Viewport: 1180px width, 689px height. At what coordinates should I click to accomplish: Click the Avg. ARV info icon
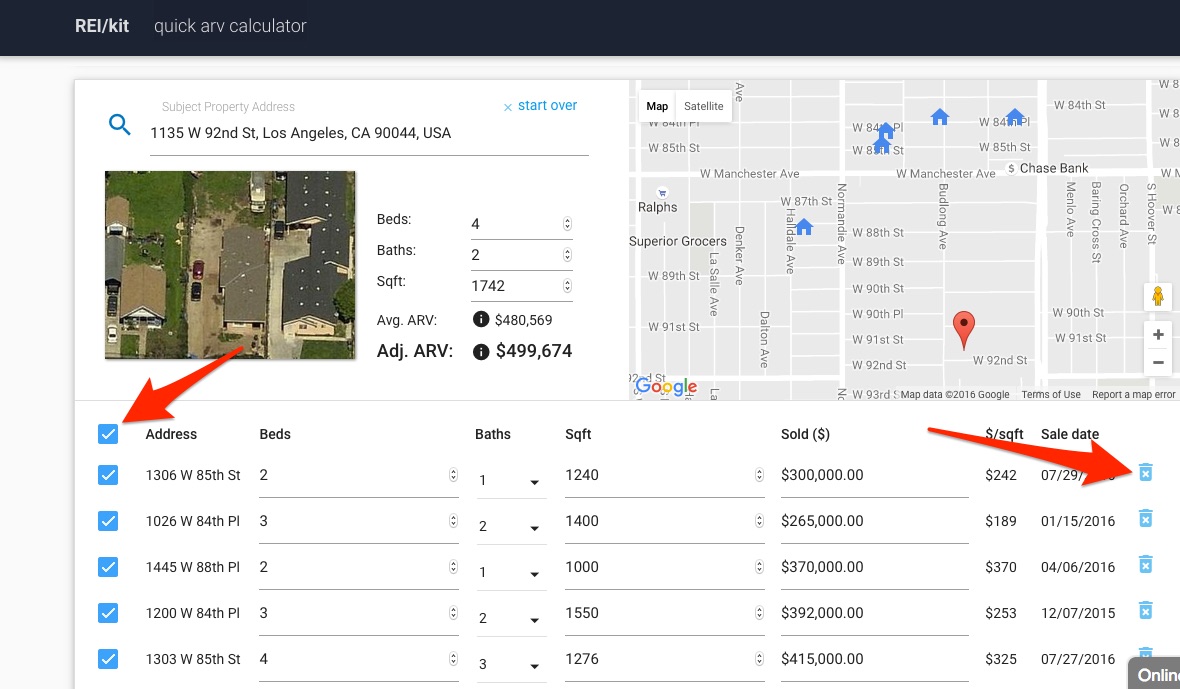pos(480,320)
